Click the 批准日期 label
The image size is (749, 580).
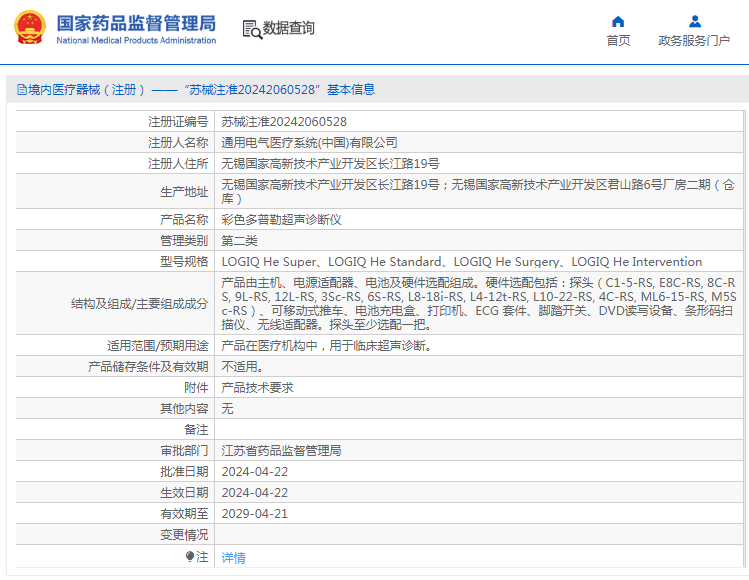tap(184, 472)
